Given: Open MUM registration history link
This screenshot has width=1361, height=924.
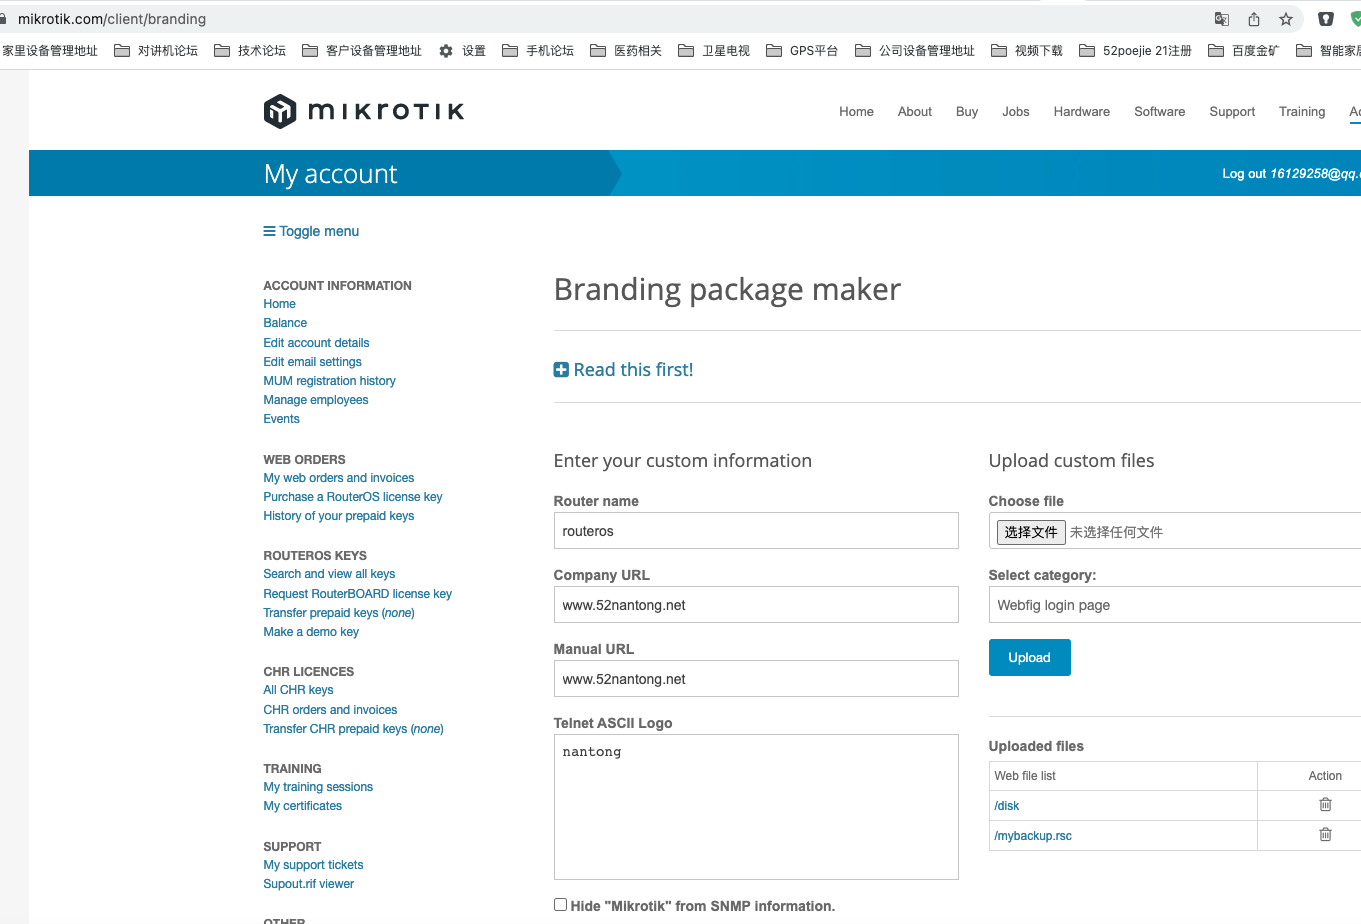Looking at the screenshot, I should (x=329, y=381).
